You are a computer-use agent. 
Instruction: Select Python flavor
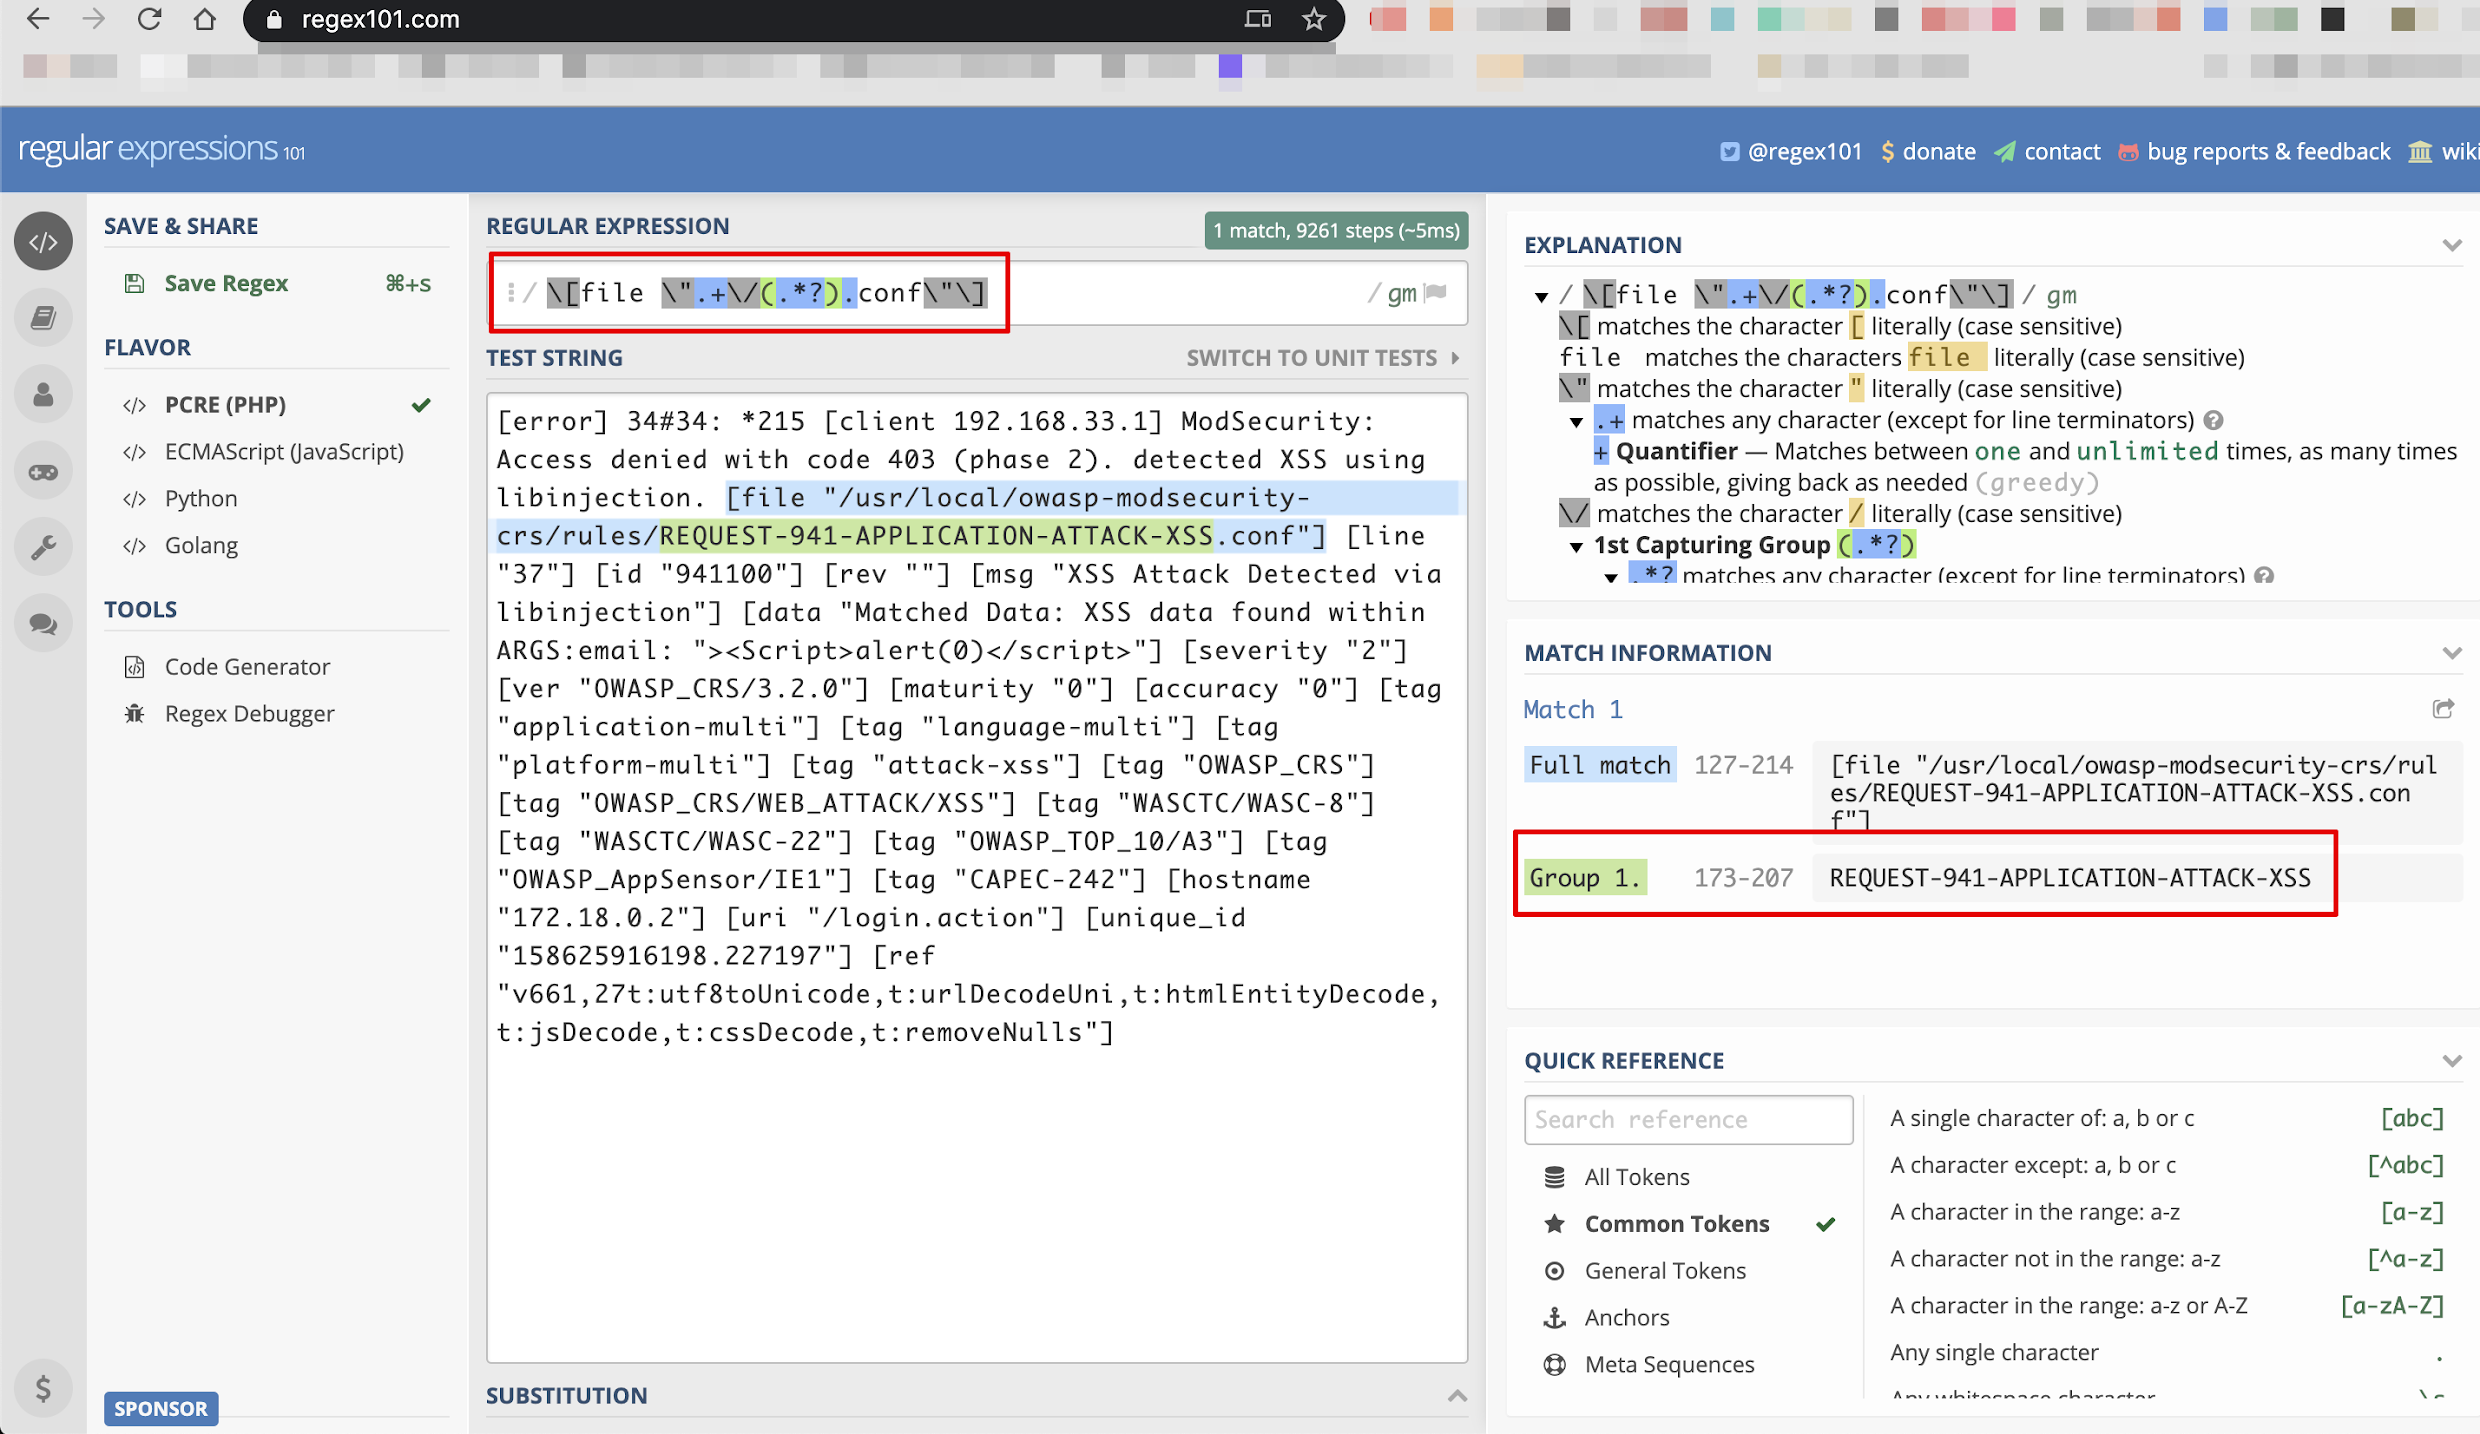201,499
